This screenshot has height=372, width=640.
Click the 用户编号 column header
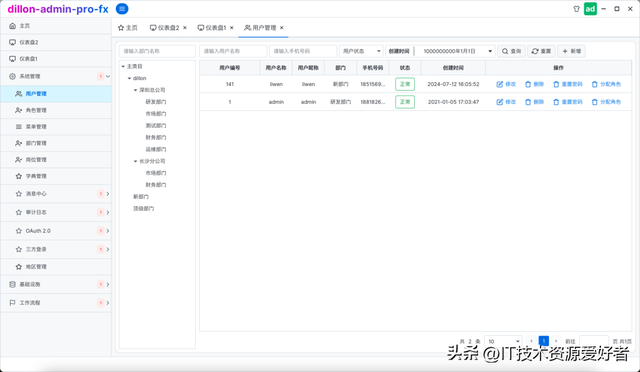pos(230,68)
